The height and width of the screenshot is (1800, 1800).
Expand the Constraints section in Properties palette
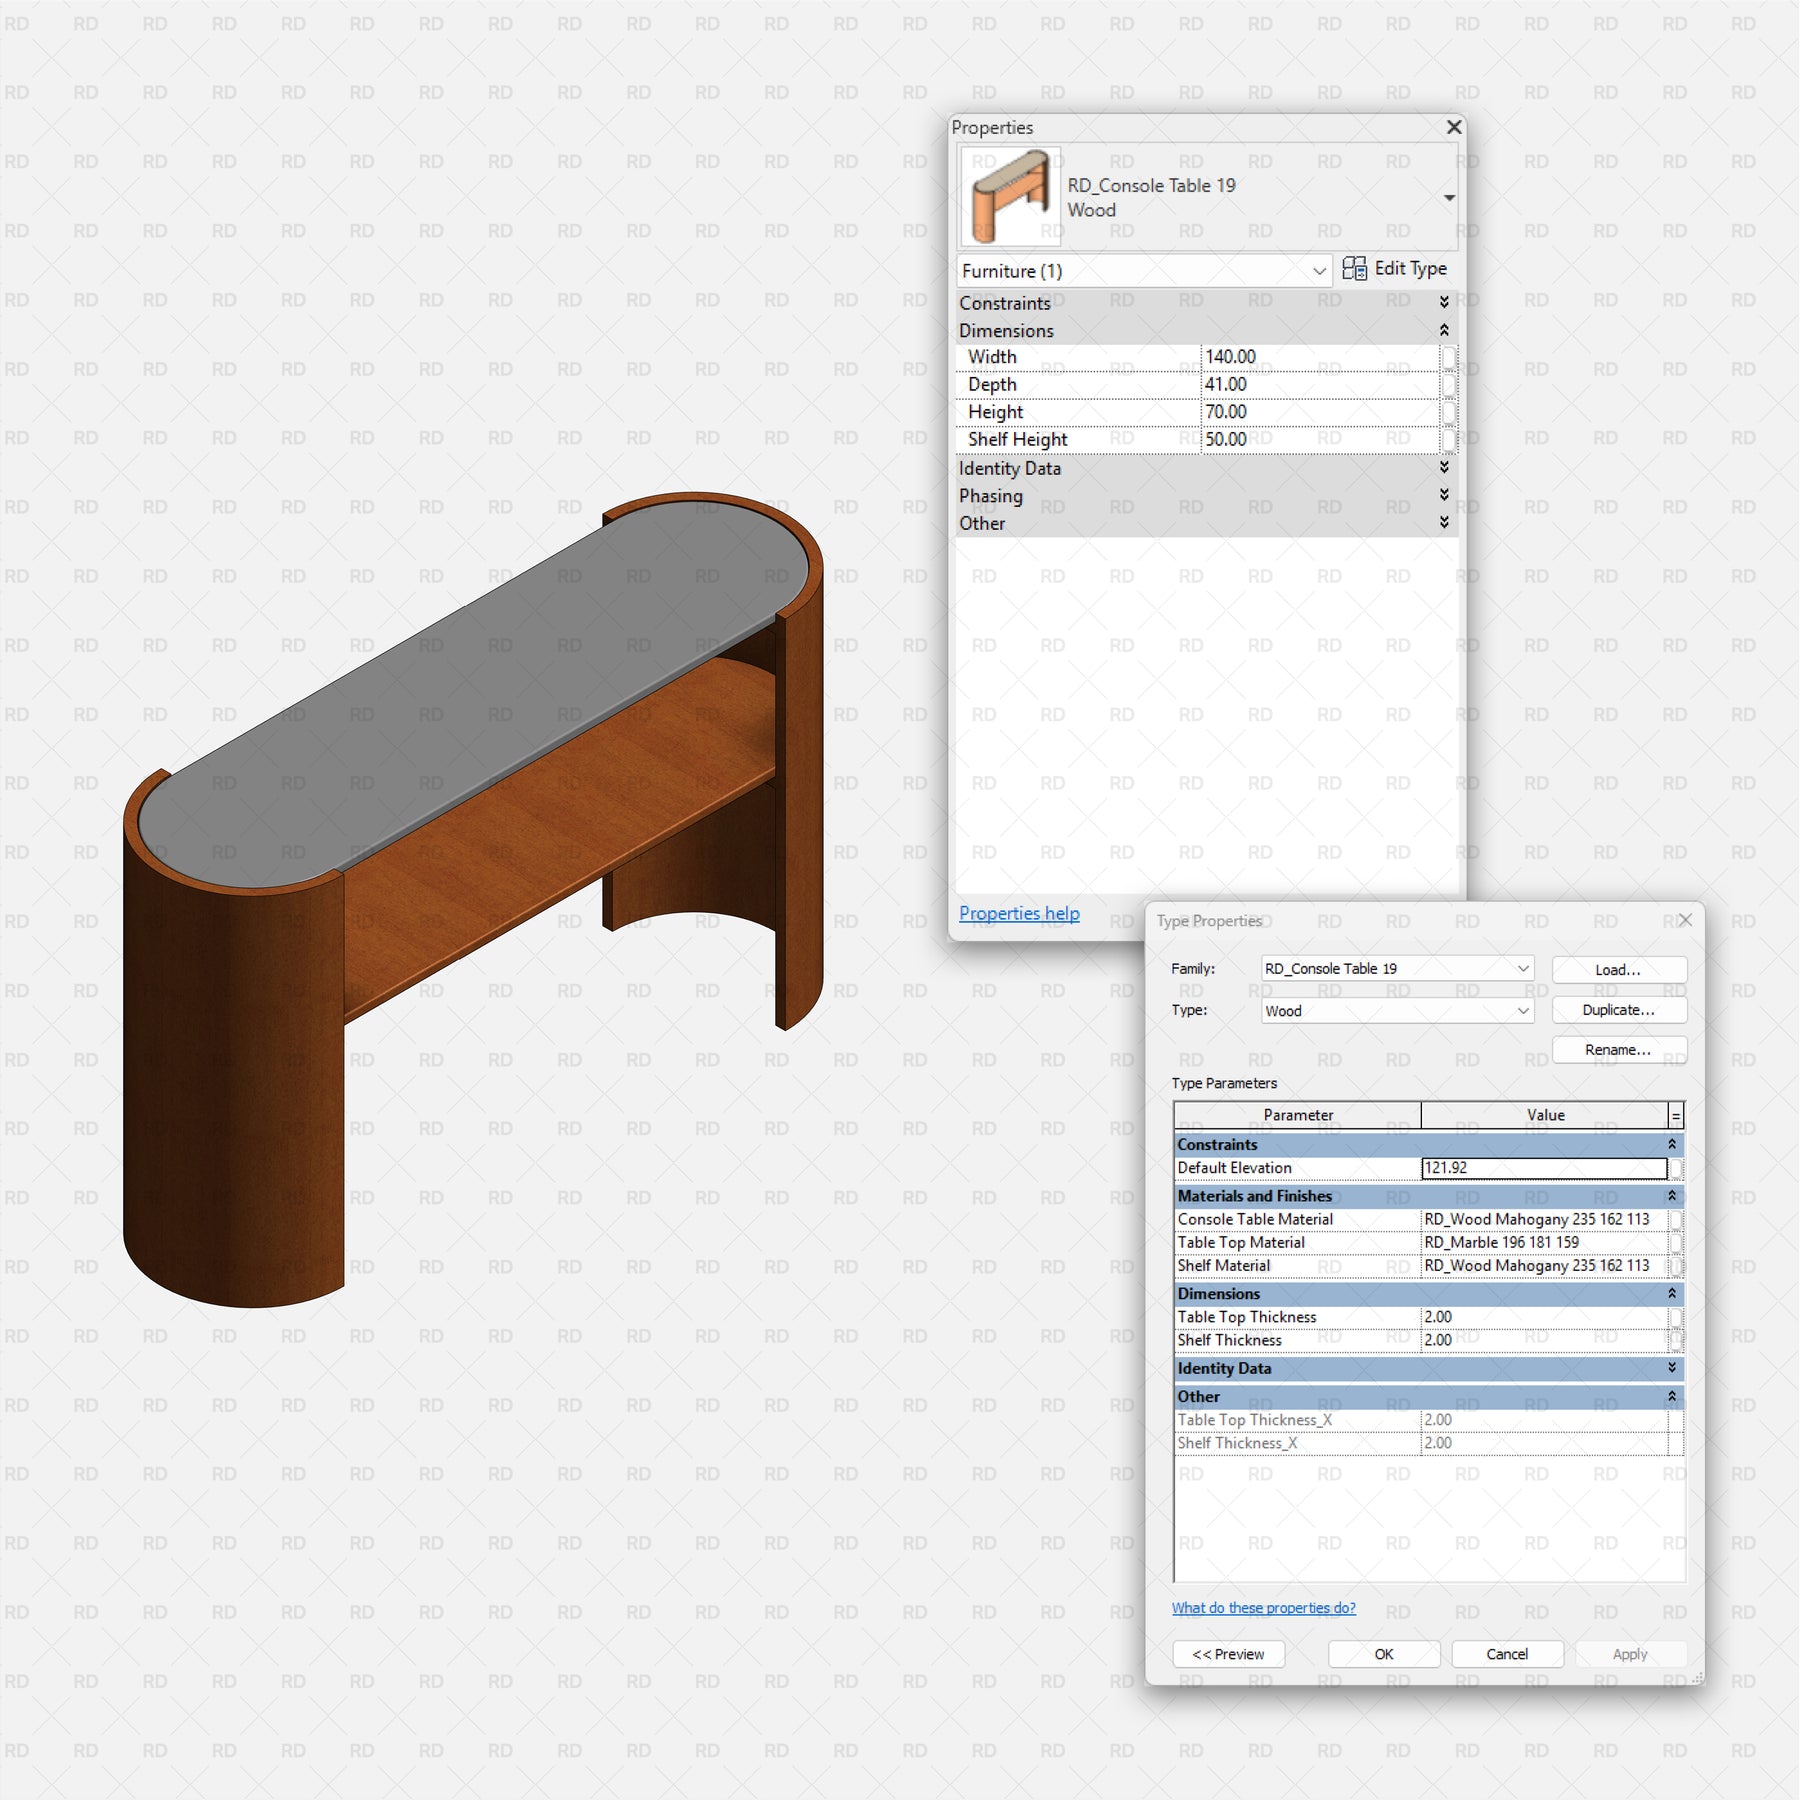[x=1443, y=302]
